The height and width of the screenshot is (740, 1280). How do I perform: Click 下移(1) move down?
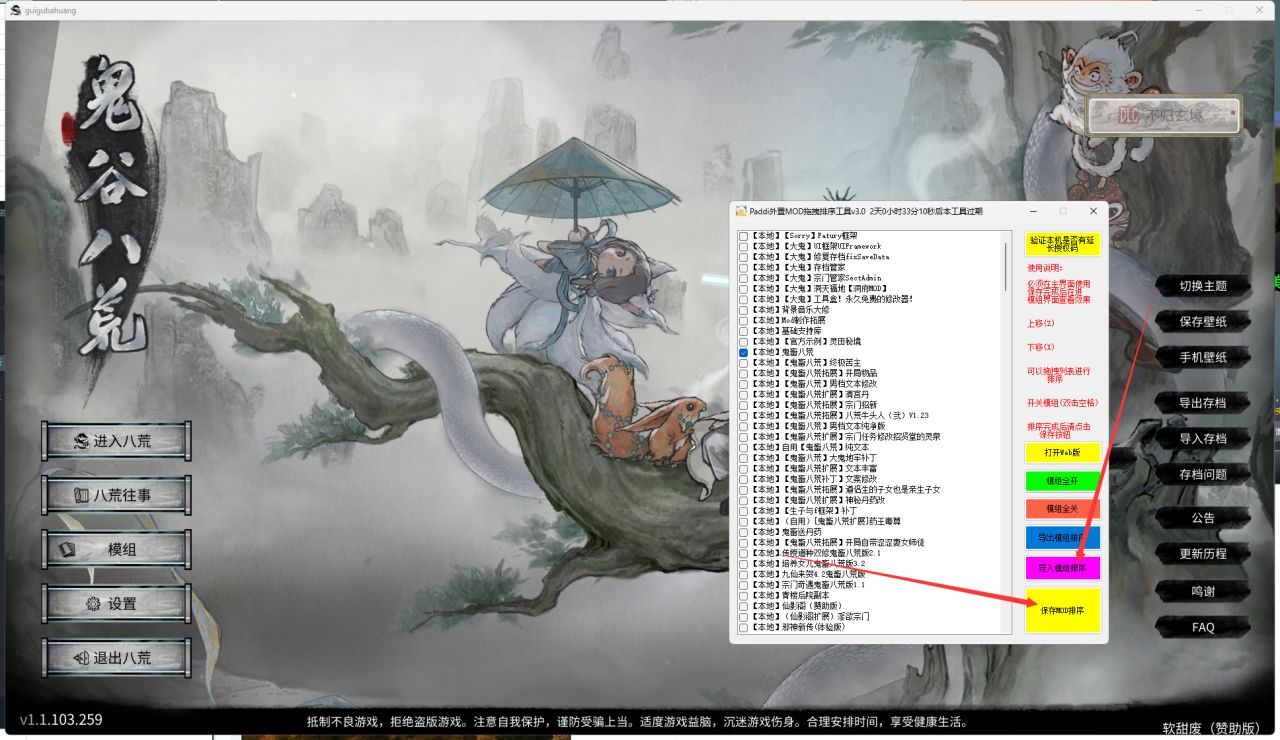click(x=1041, y=346)
